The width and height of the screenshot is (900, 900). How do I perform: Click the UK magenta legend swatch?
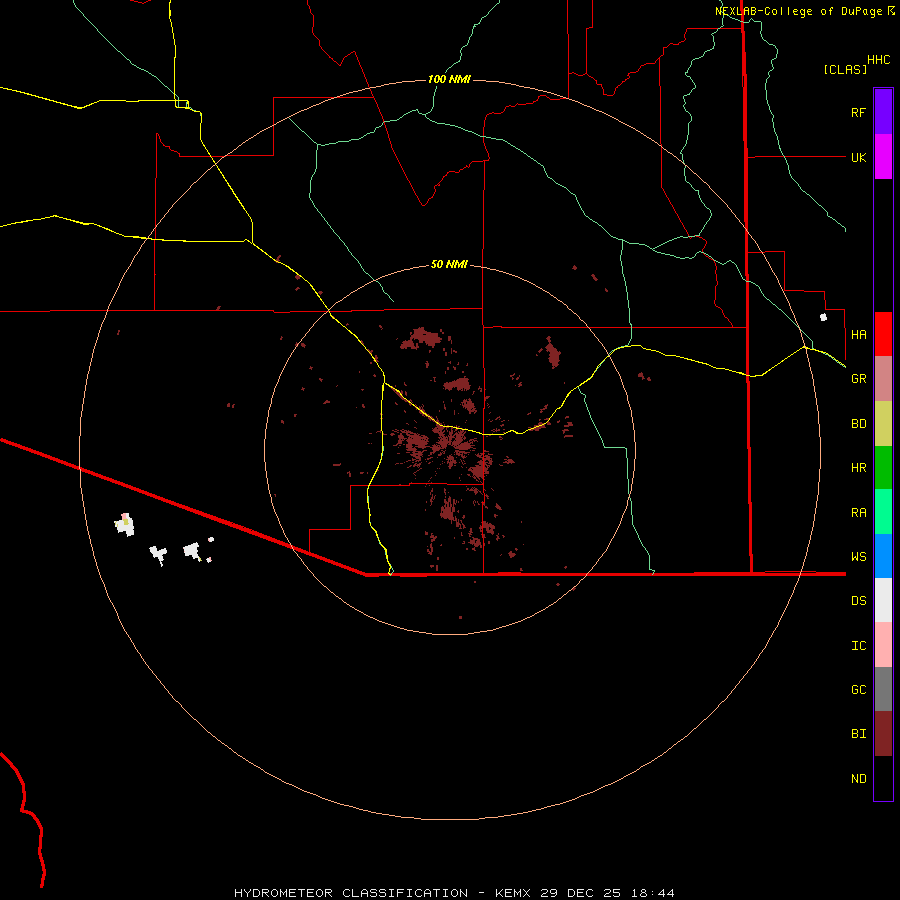point(883,157)
